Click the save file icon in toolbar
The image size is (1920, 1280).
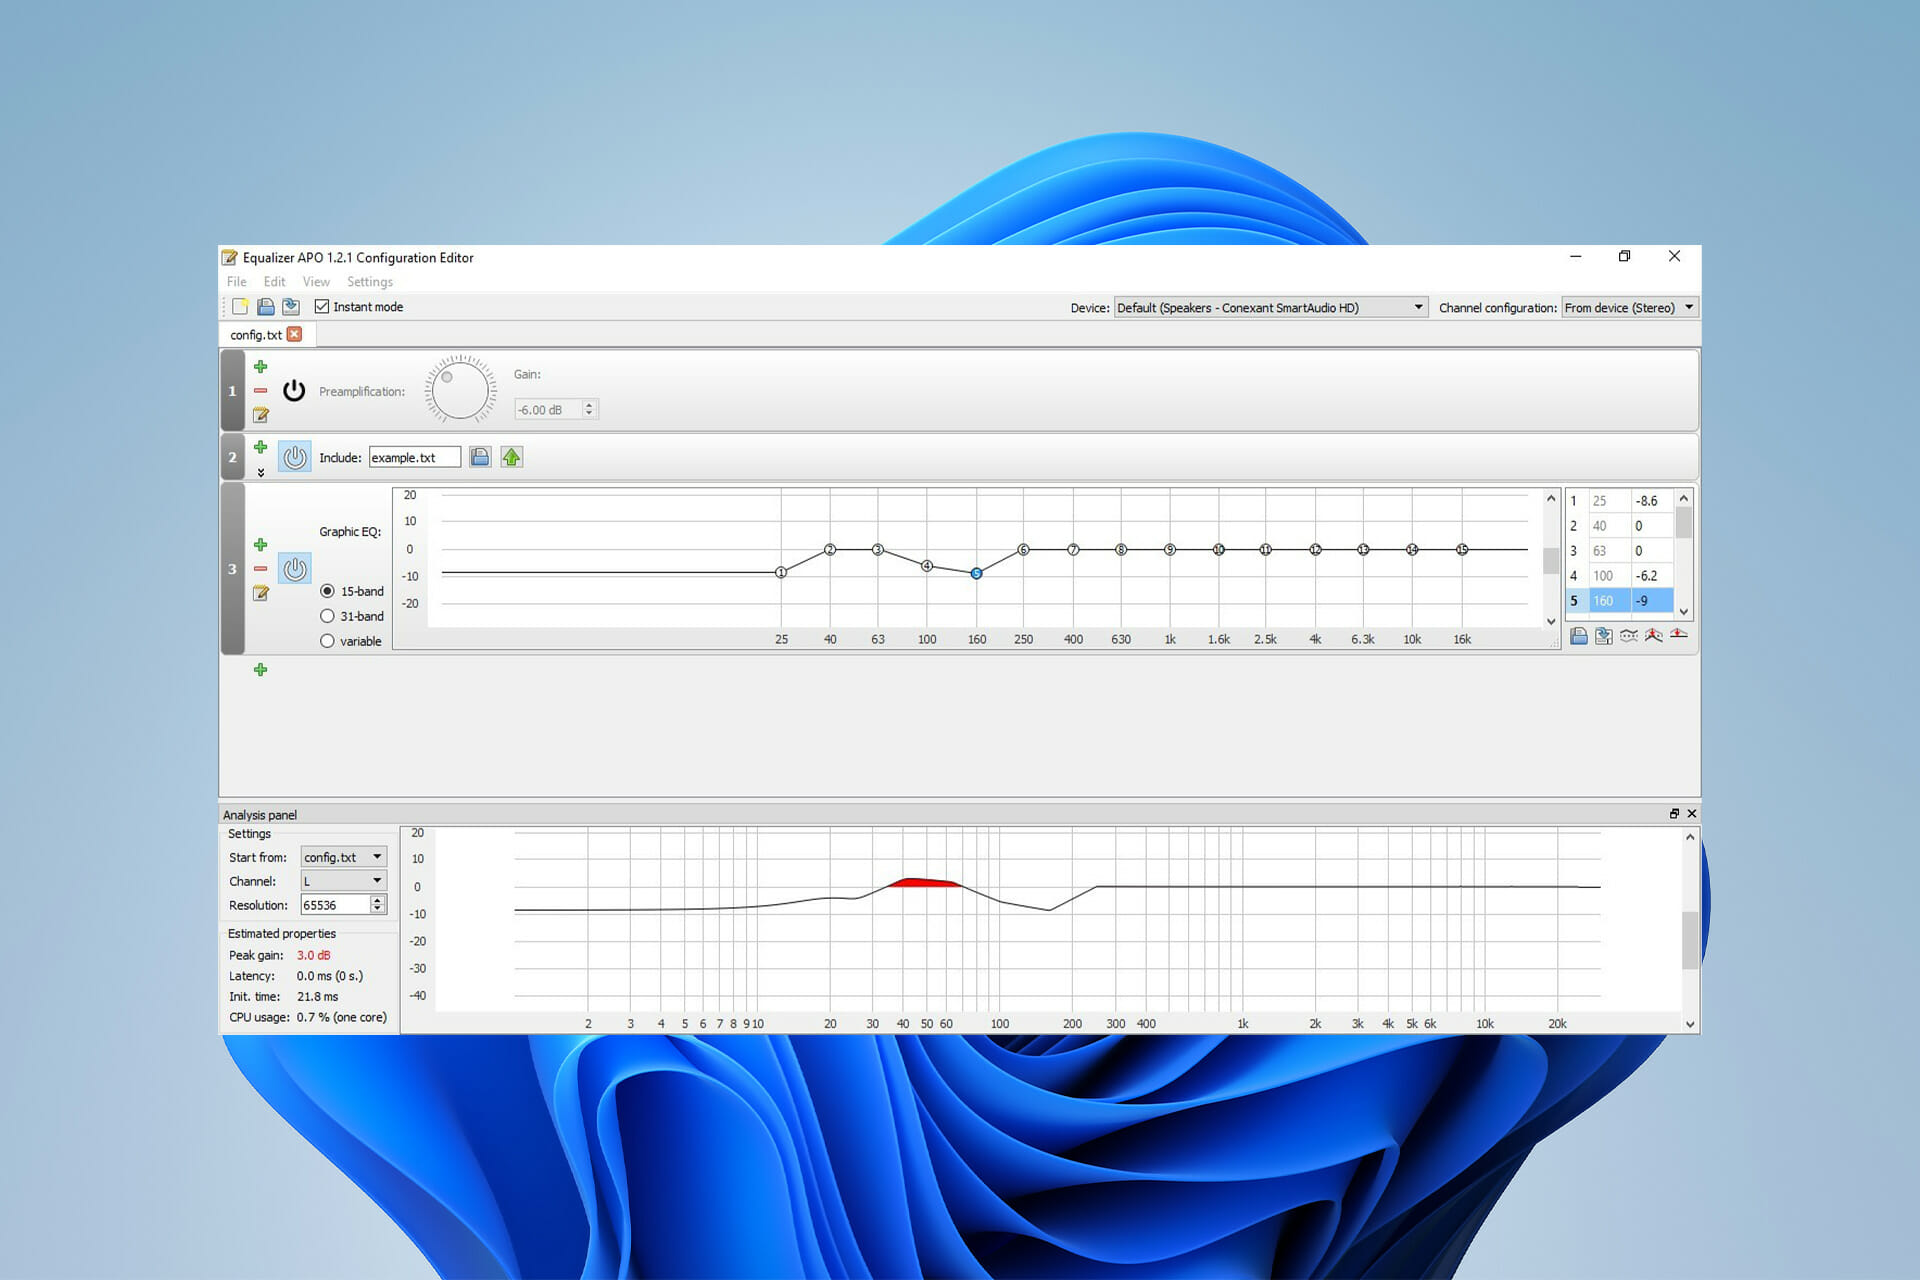pos(290,307)
